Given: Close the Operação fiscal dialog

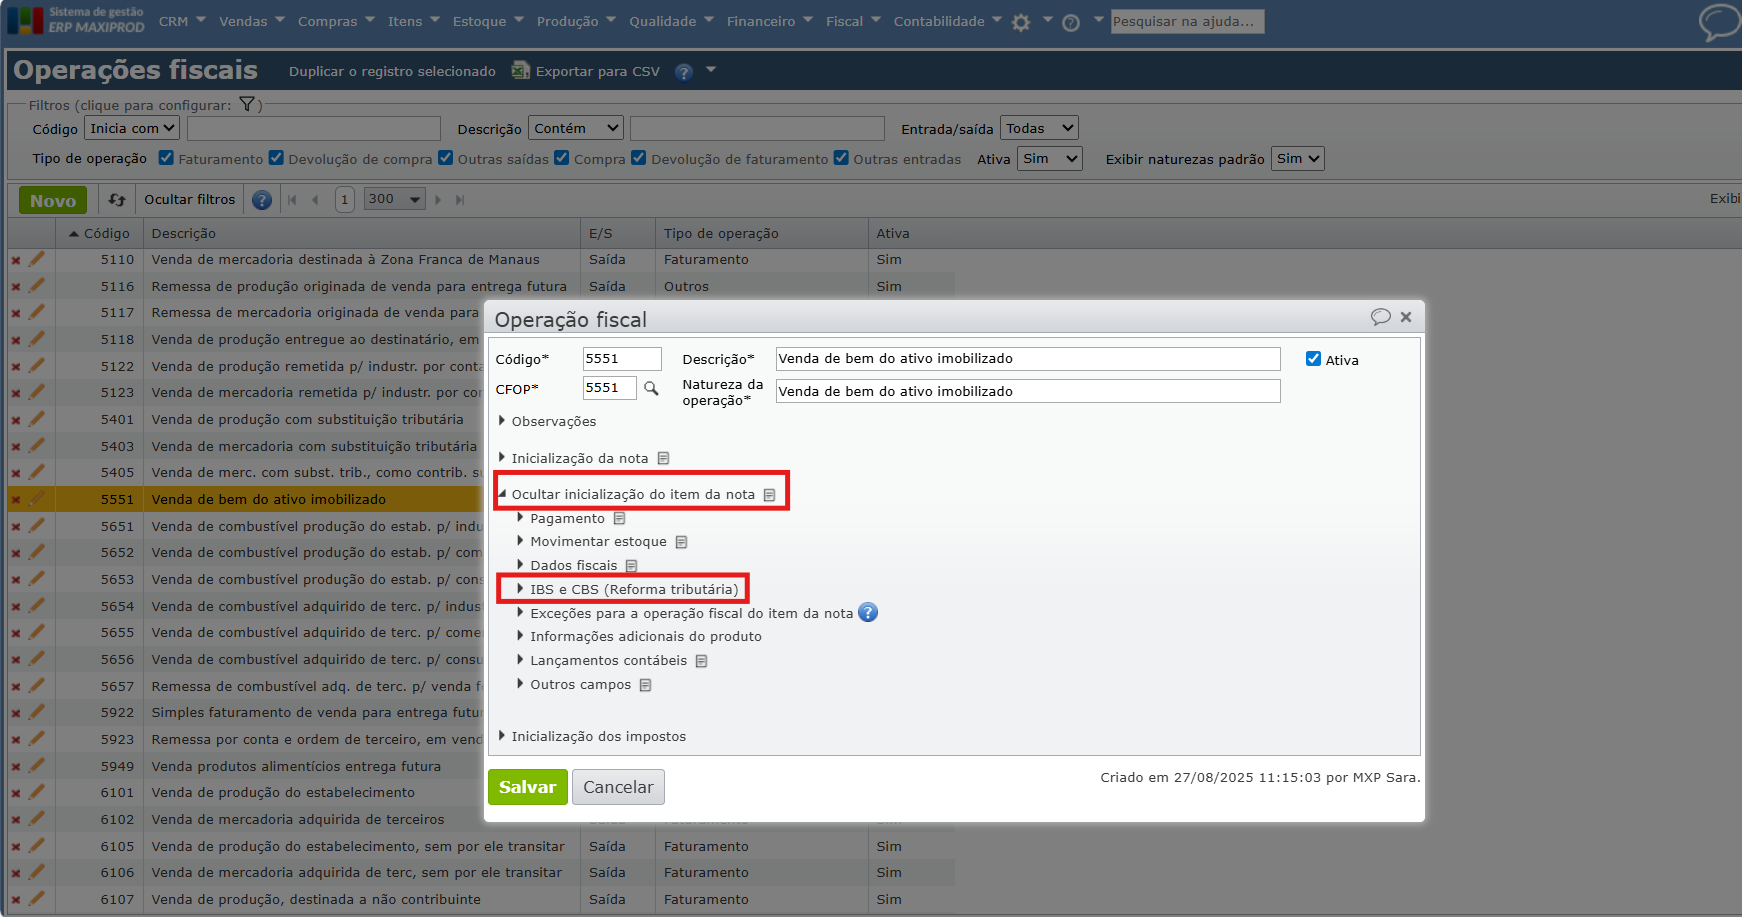Looking at the screenshot, I should click(x=1406, y=317).
